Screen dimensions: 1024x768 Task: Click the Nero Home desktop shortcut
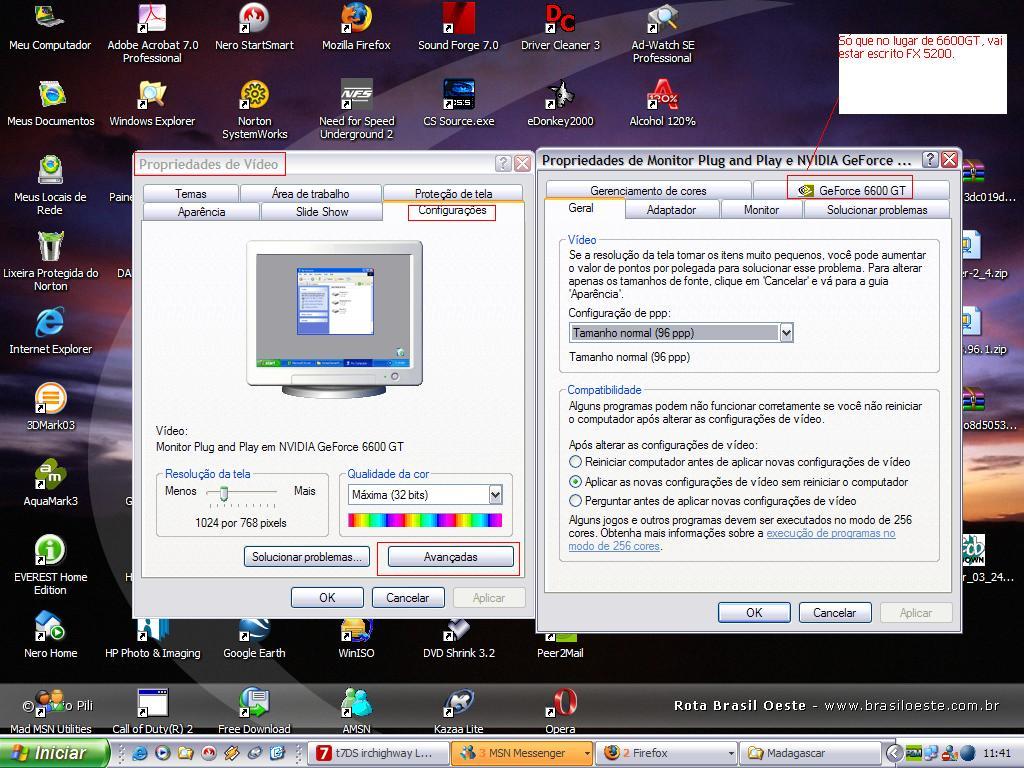[x=50, y=635]
